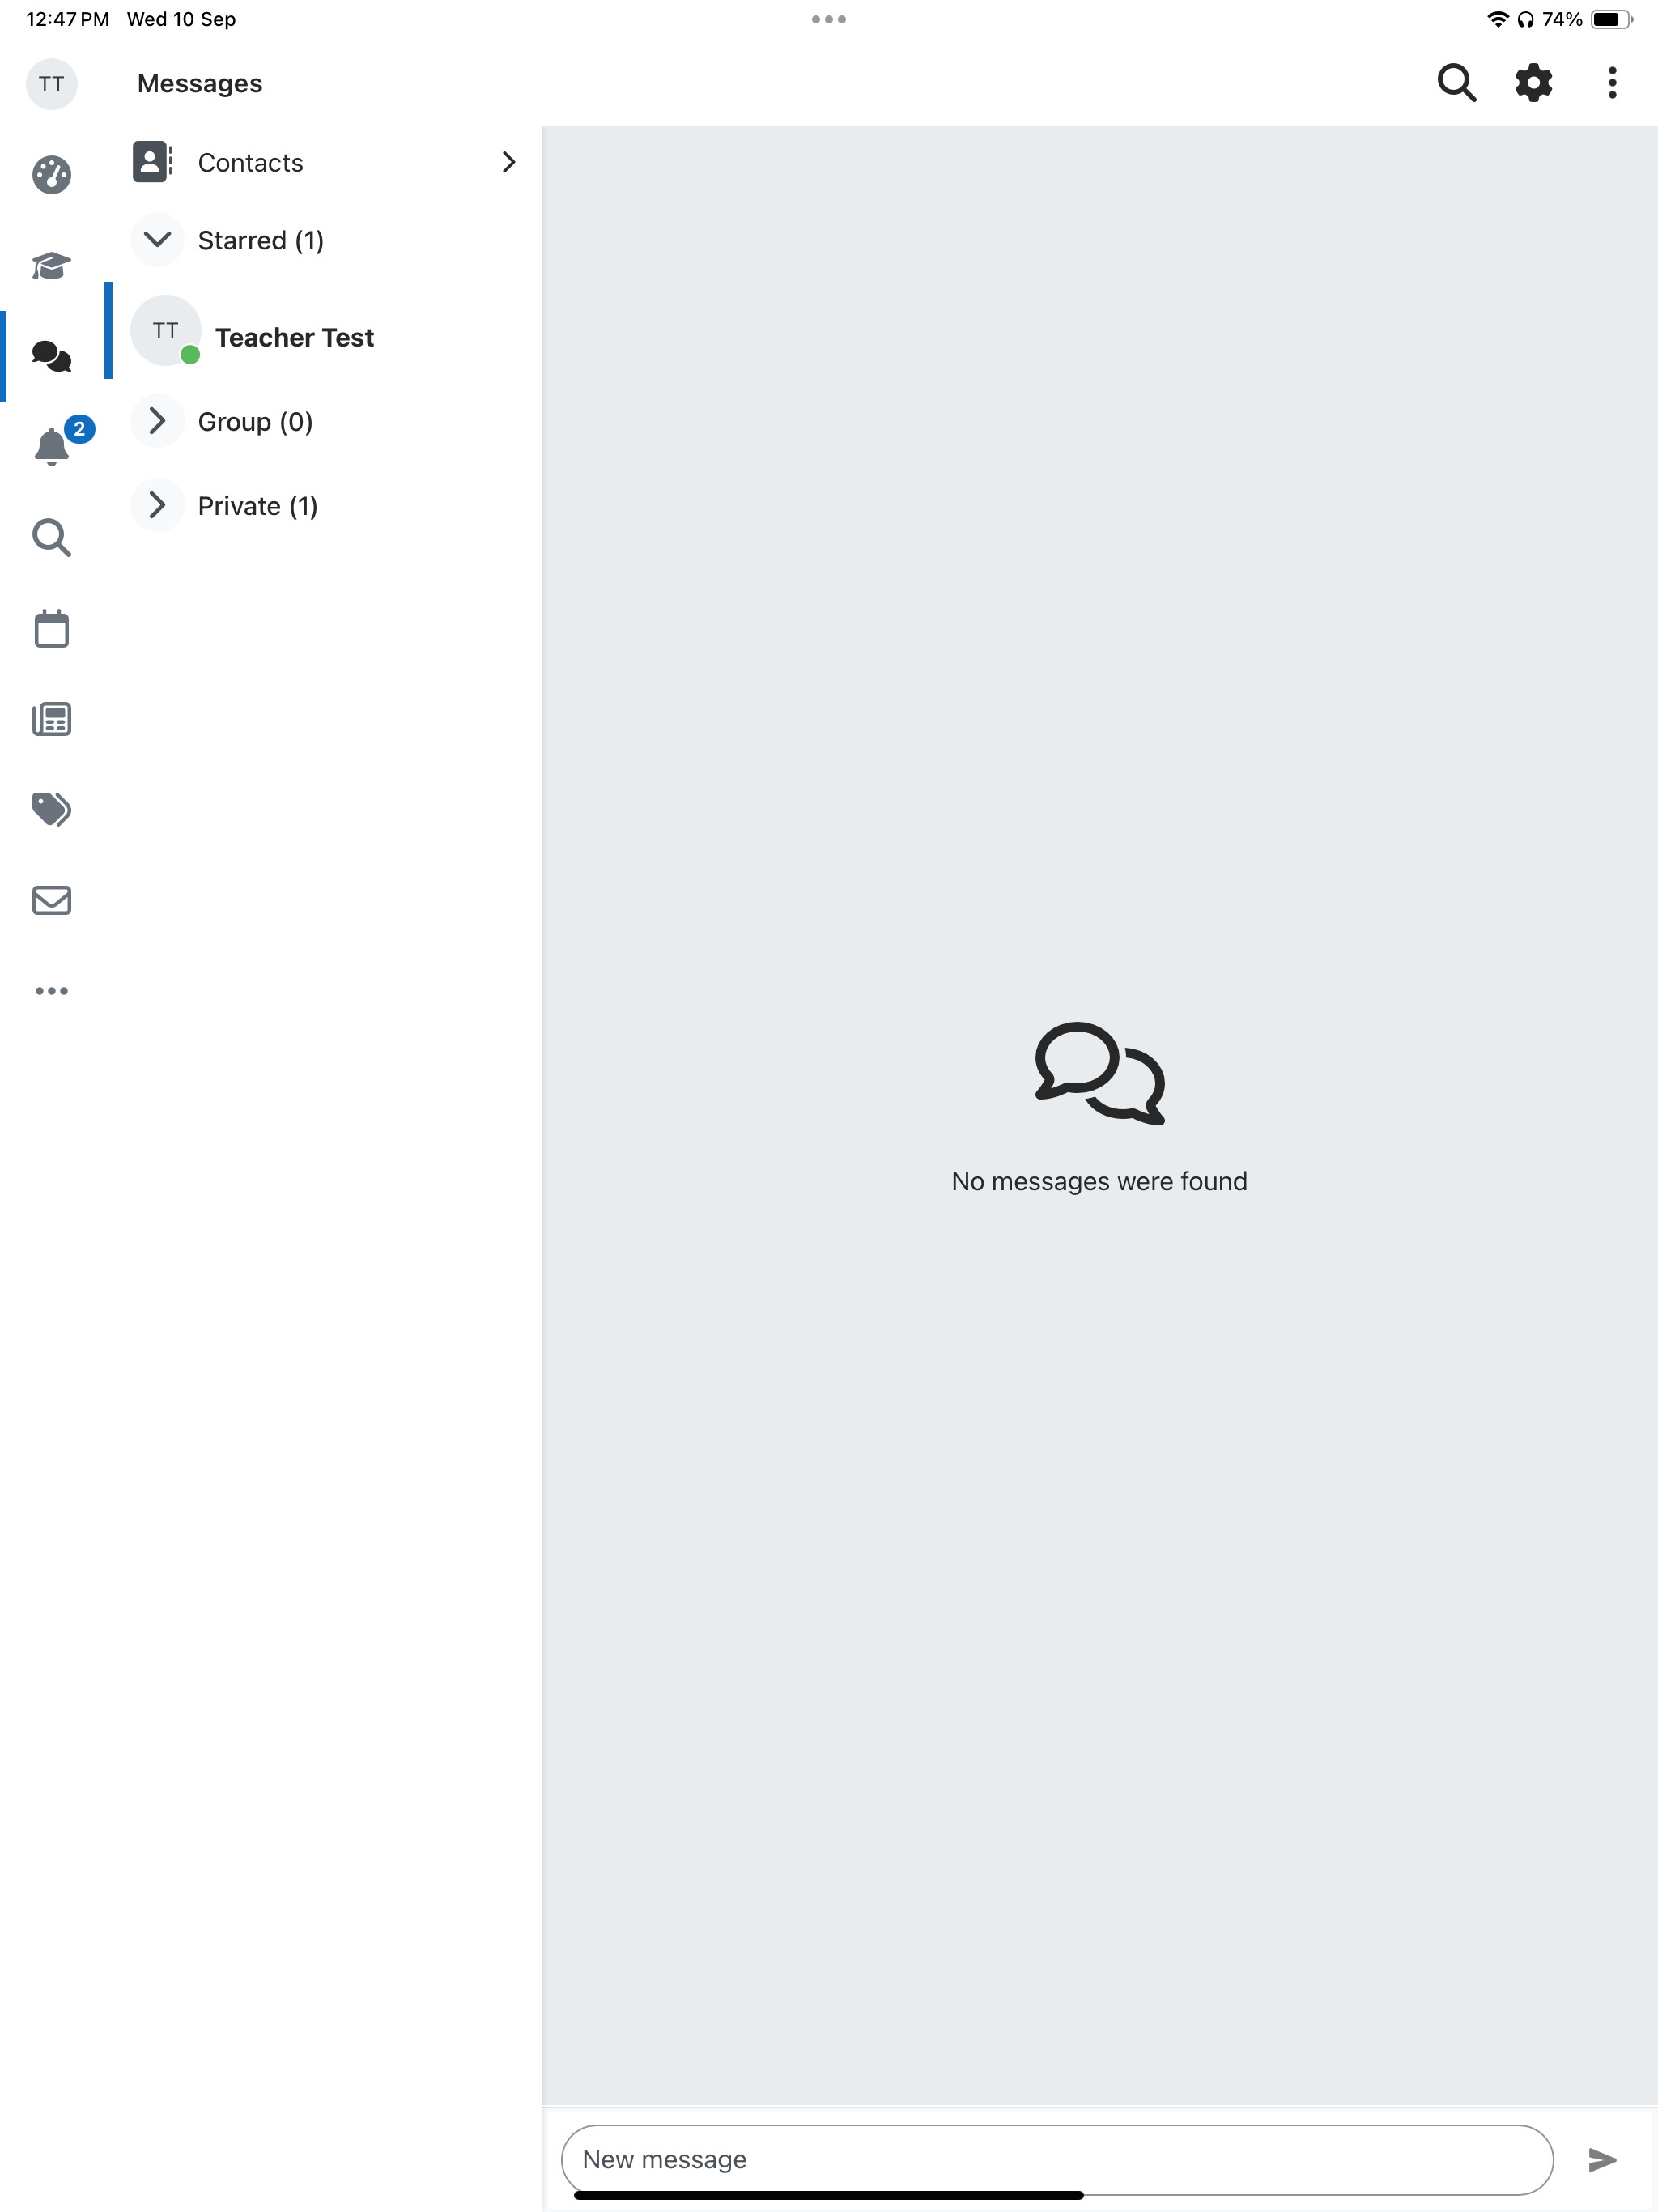1658x2212 pixels.
Task: Tap the battery status indicator
Action: pyautogui.click(x=1612, y=19)
